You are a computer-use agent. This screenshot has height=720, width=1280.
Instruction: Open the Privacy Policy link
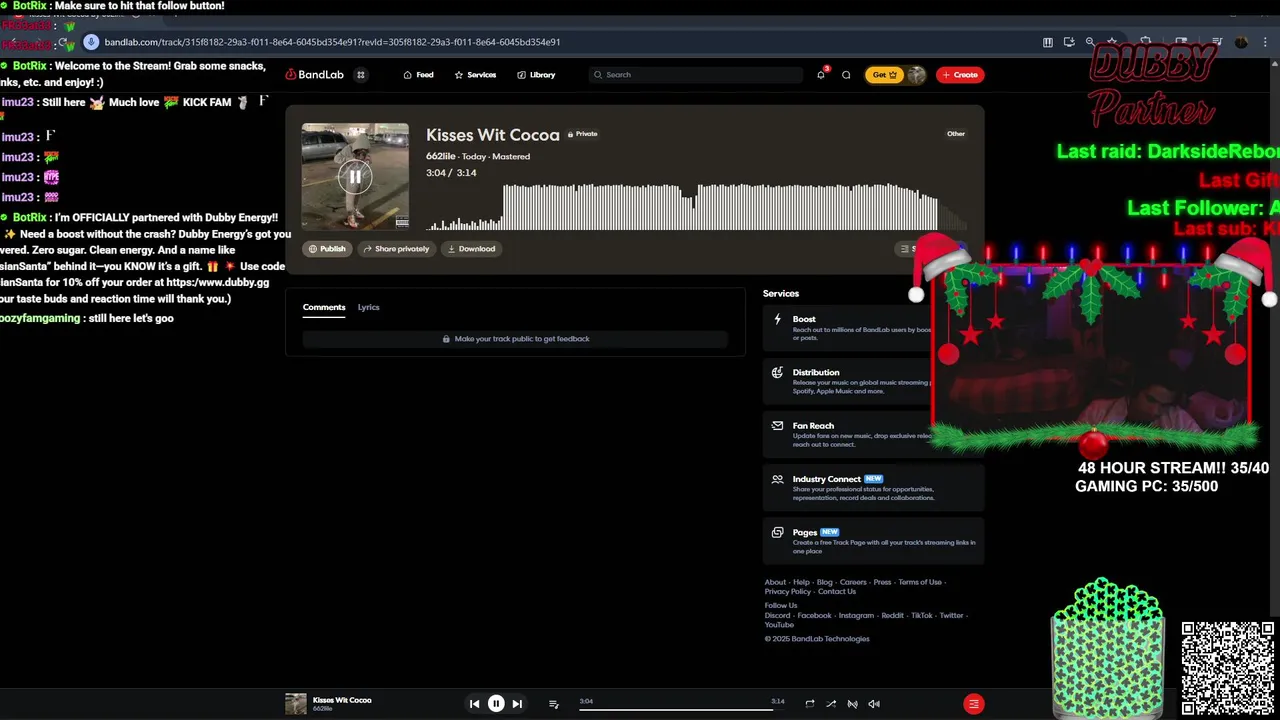[788, 591]
